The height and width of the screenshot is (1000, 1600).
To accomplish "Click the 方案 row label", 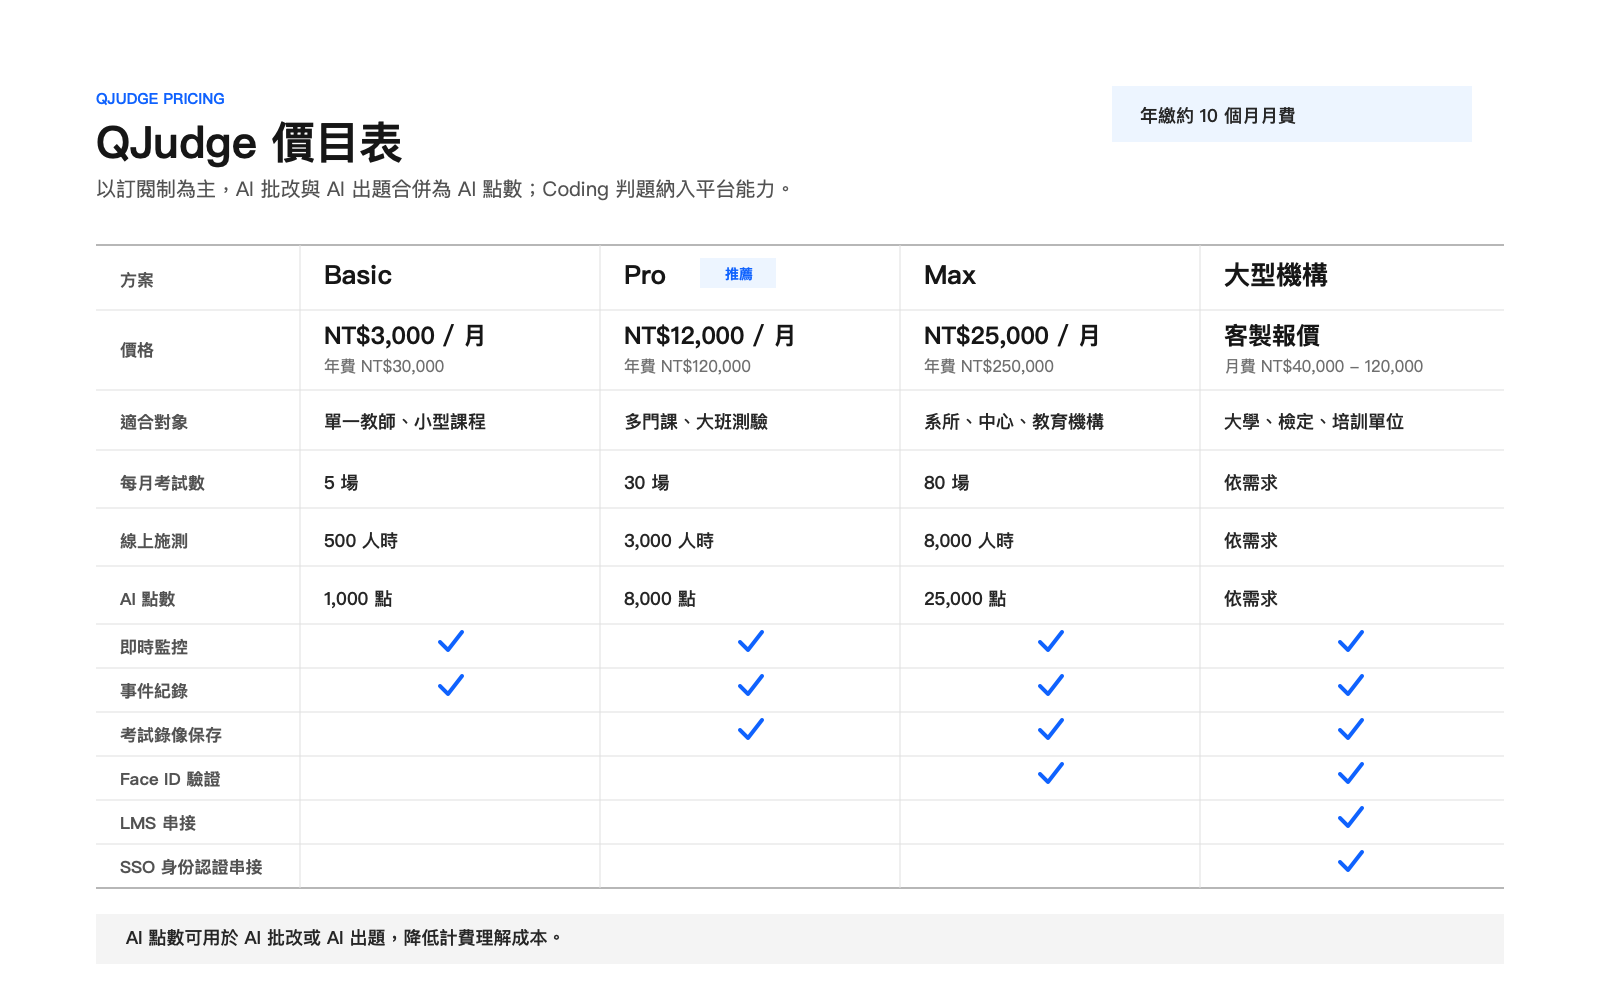I will (137, 280).
